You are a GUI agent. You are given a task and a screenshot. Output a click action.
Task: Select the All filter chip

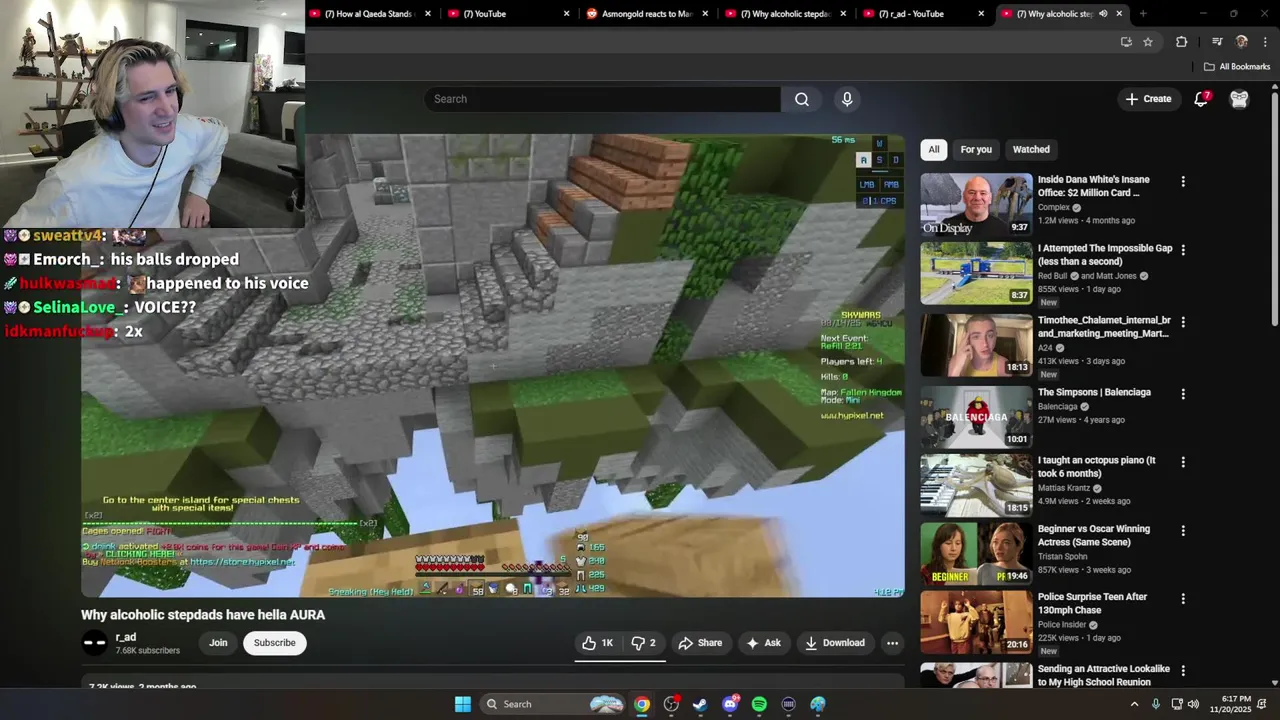934,150
